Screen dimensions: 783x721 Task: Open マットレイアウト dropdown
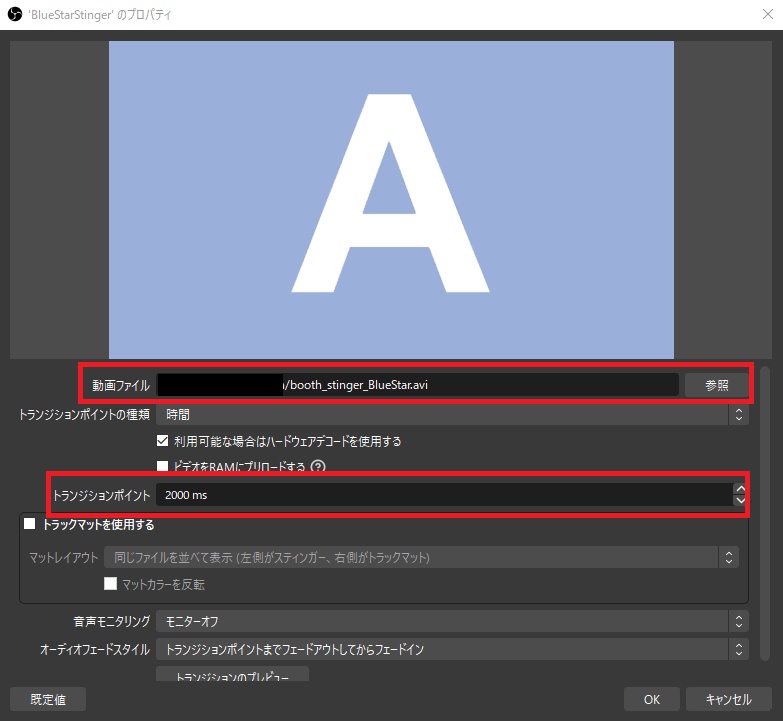tap(421, 557)
